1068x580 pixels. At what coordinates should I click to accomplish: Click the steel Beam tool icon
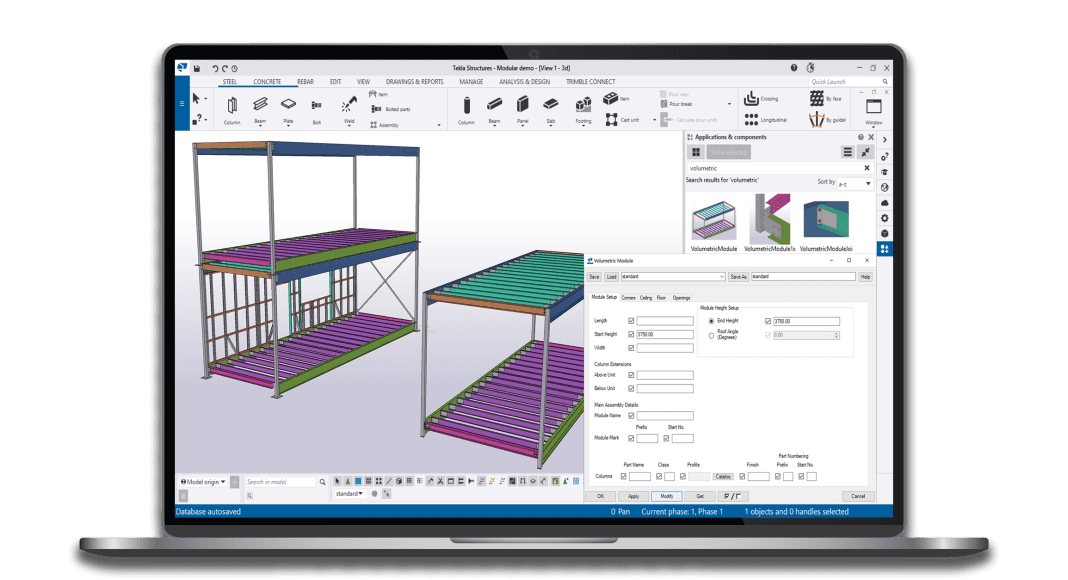point(260,105)
